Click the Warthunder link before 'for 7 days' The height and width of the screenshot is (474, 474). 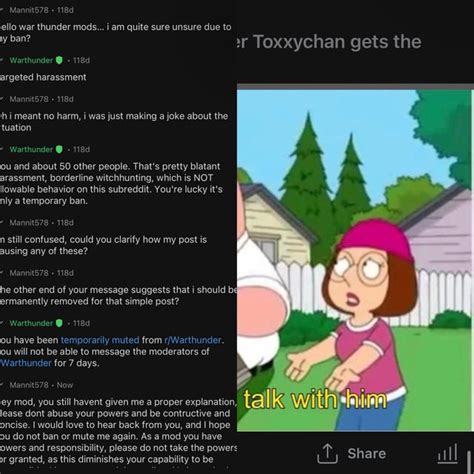[26, 363]
